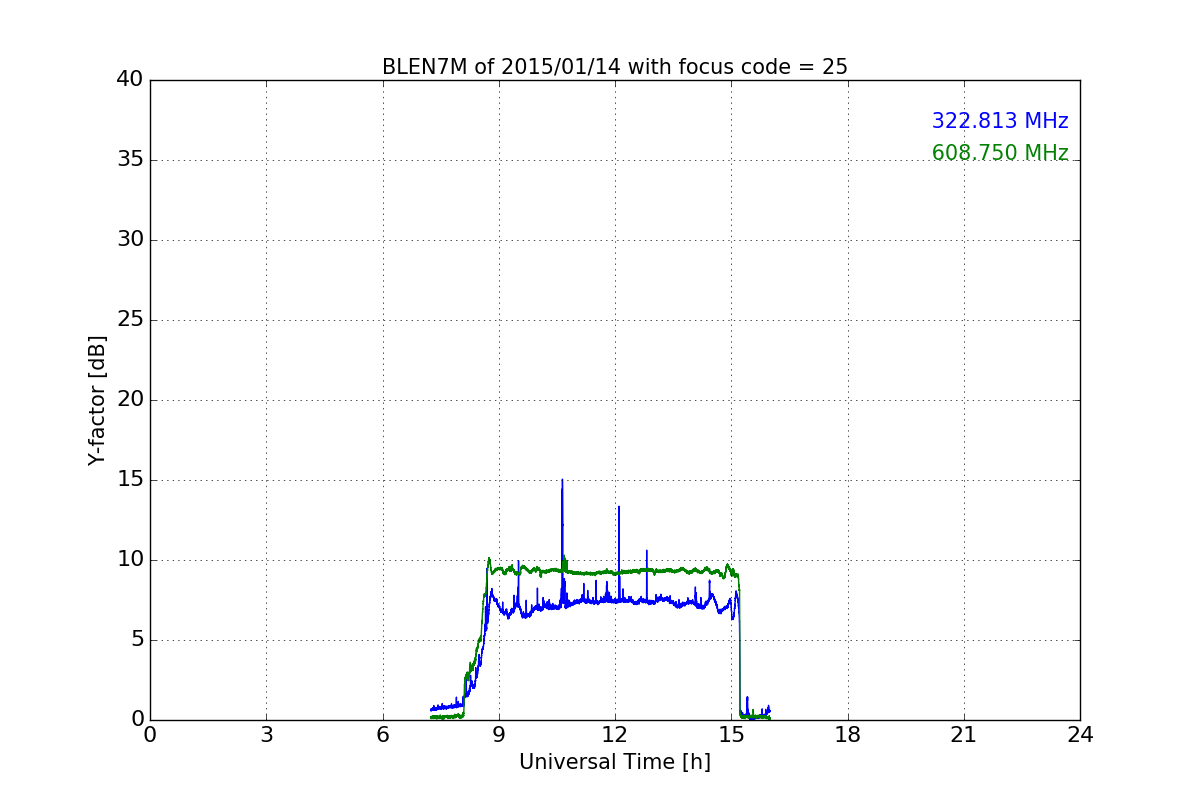Select the green '608.750 MHz' legend label
1200x800 pixels.
(x=1000, y=153)
